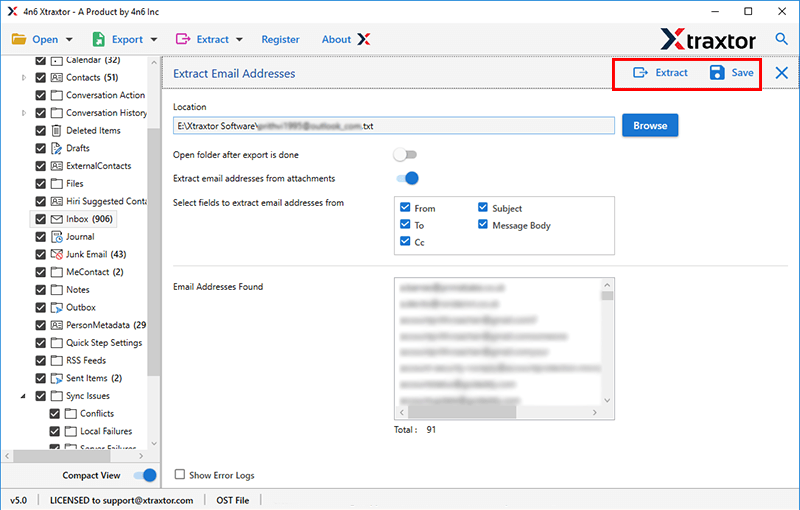The width and height of the screenshot is (800, 510).
Task: Select the Conflicts folder icon
Action: [x=71, y=414]
